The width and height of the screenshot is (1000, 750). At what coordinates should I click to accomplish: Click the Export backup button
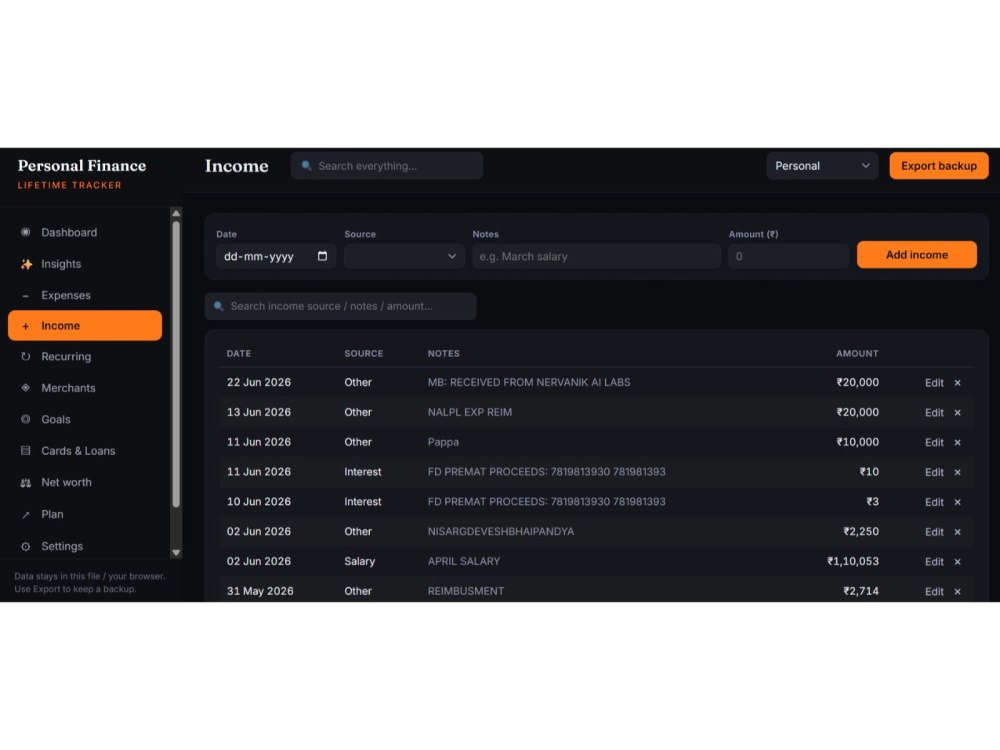point(939,166)
